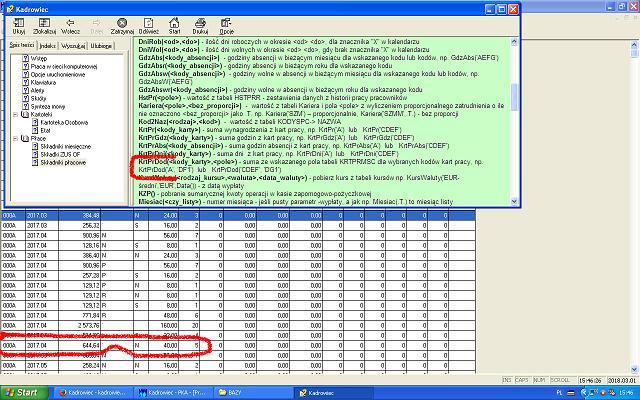Print the topic using Drukuj

click(200, 25)
